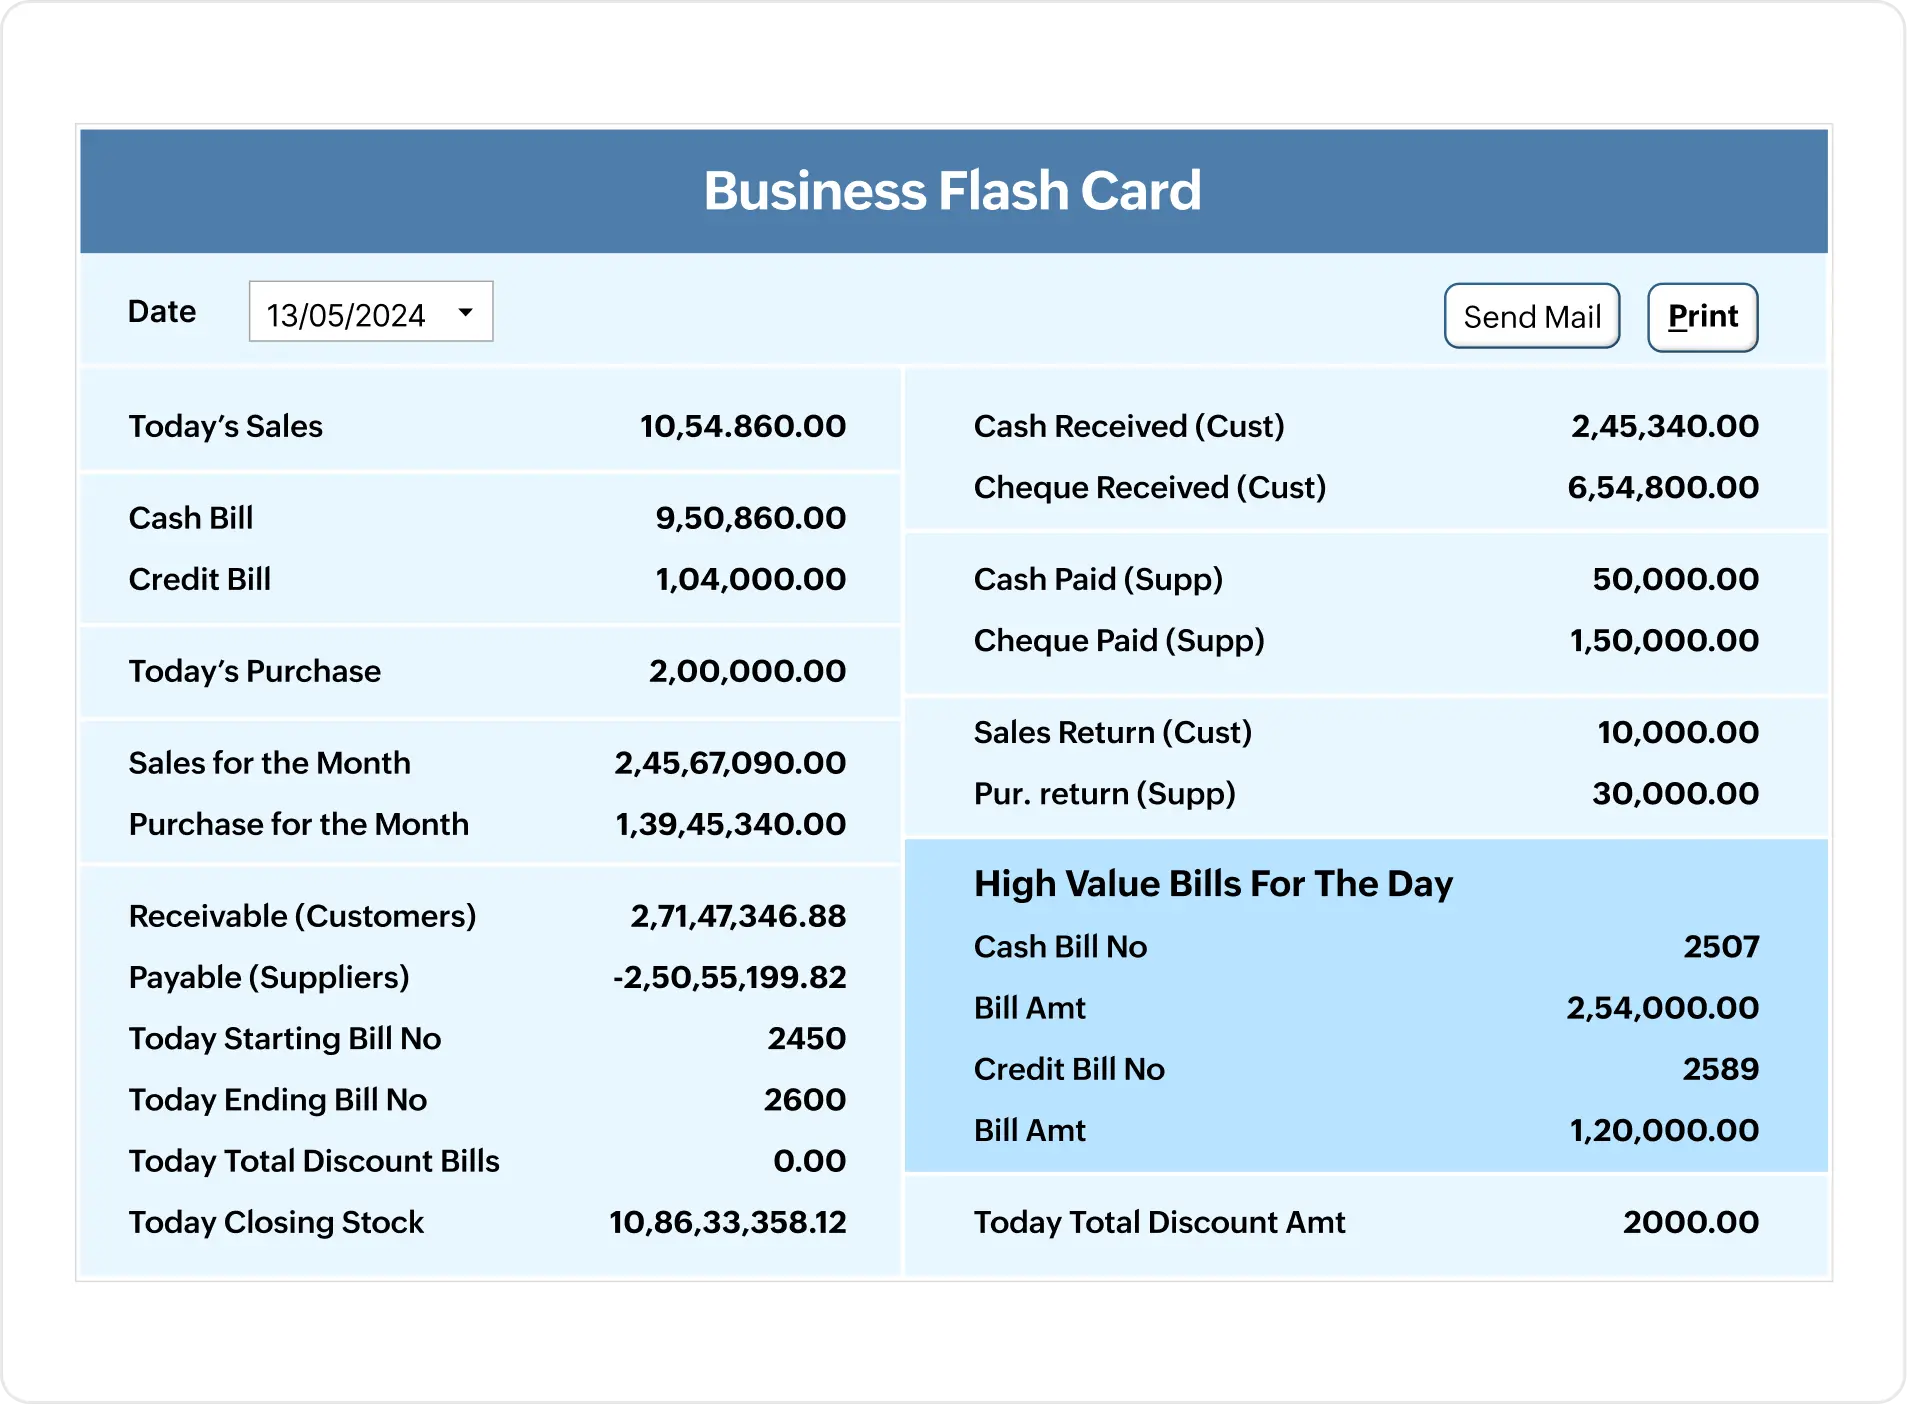Screen dimensions: 1907x1404
Task: Select Today Closing Stock value
Action: click(x=727, y=1222)
